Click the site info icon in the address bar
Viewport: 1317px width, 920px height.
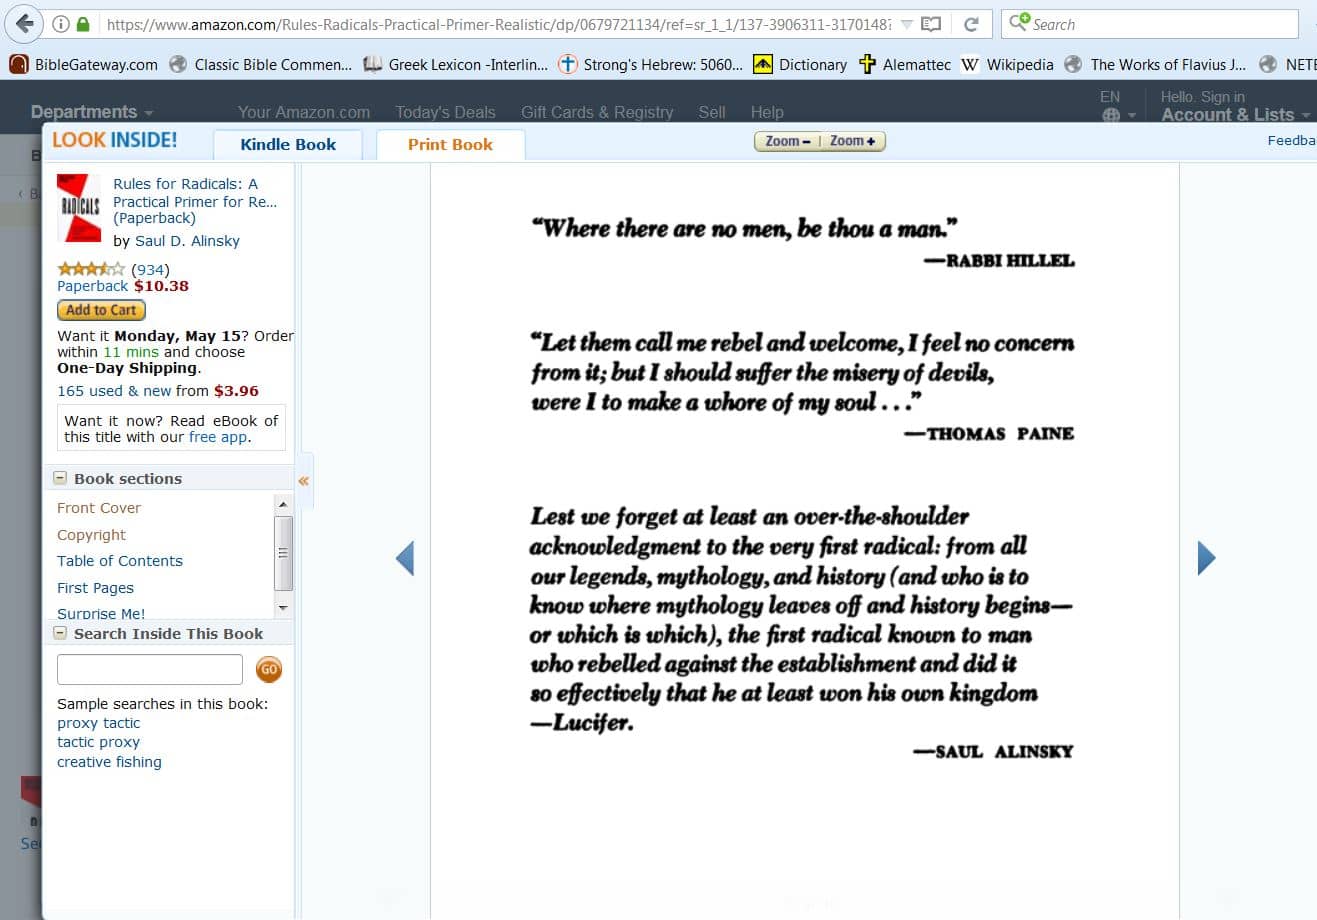tap(61, 24)
